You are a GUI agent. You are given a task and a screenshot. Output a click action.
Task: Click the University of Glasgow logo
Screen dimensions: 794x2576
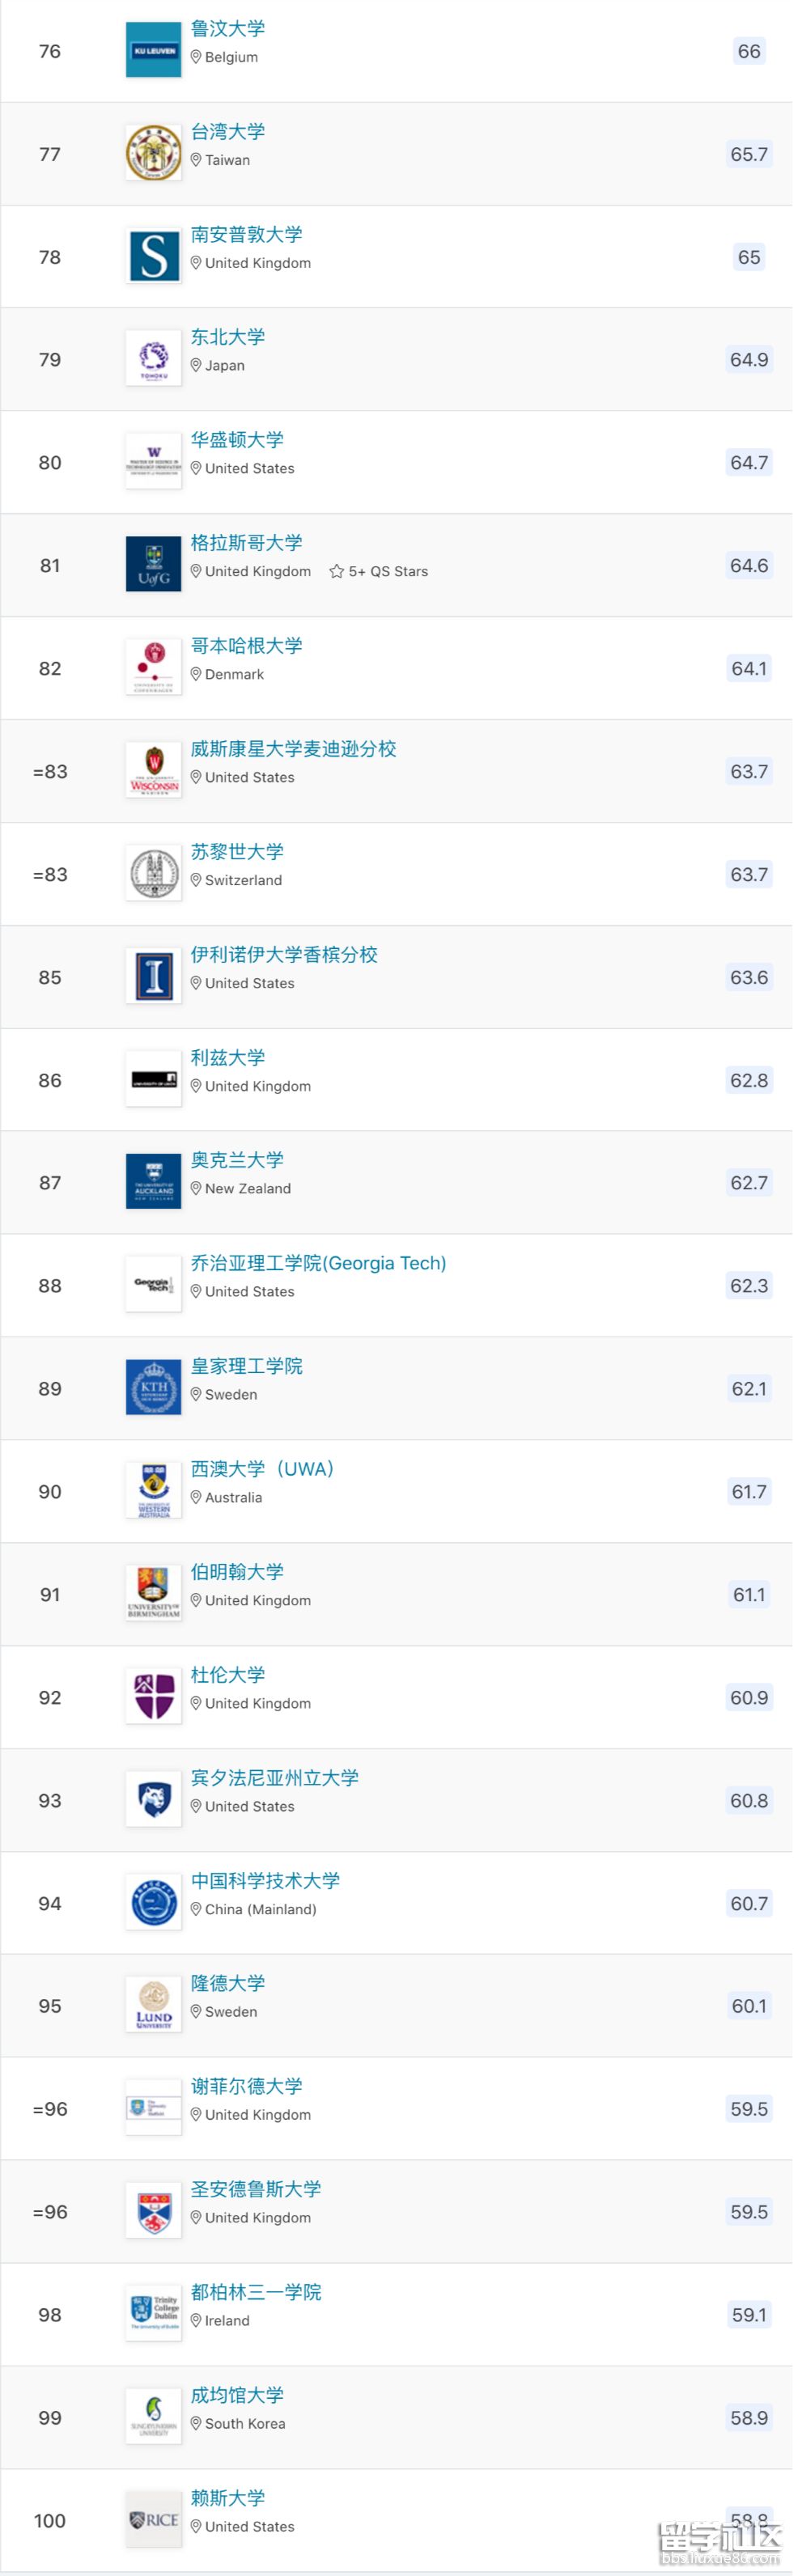pyautogui.click(x=153, y=565)
